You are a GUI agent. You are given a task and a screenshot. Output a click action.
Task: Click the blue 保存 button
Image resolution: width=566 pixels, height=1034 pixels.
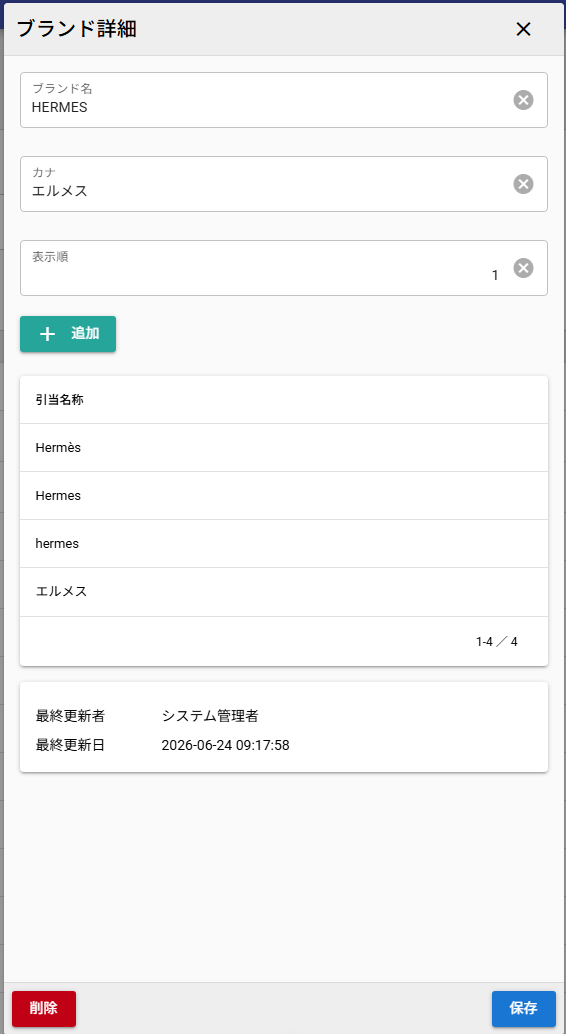(524, 1009)
